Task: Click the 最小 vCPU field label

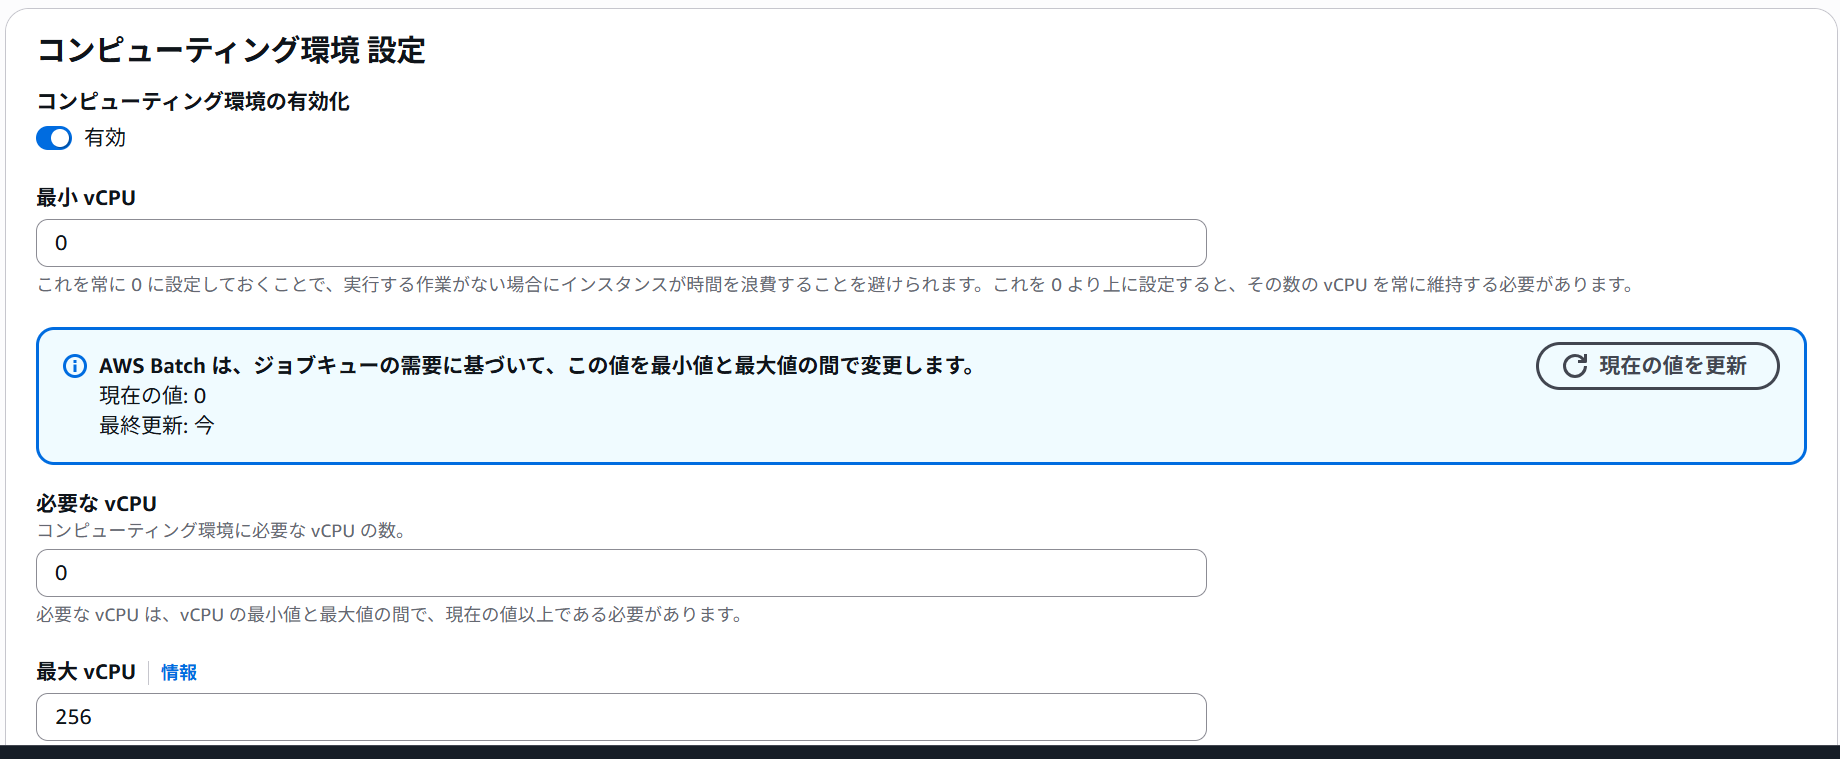Action: coord(86,198)
